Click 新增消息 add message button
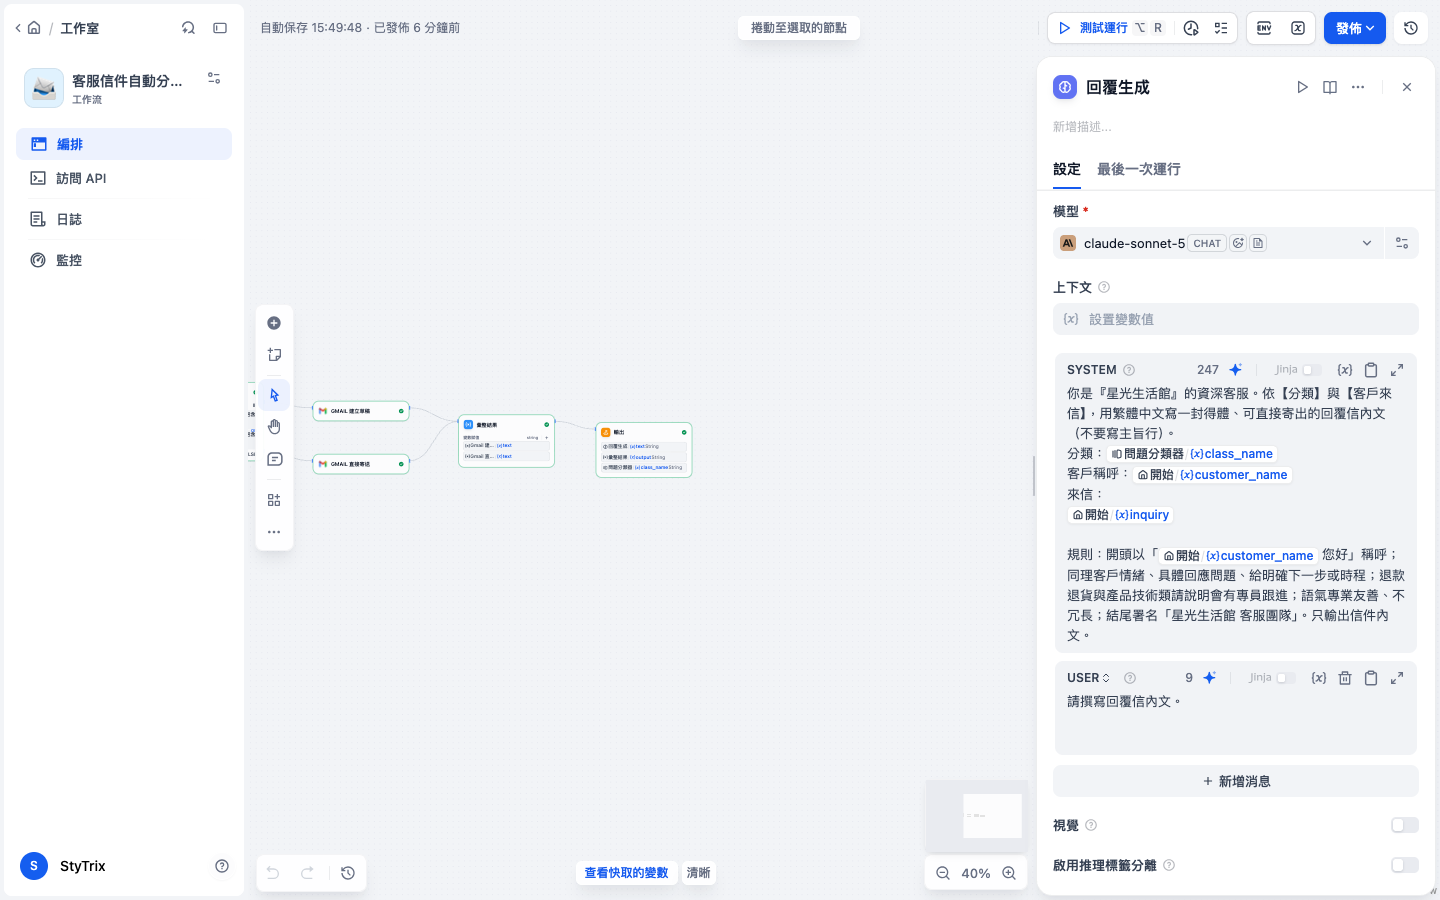 pos(1236,781)
